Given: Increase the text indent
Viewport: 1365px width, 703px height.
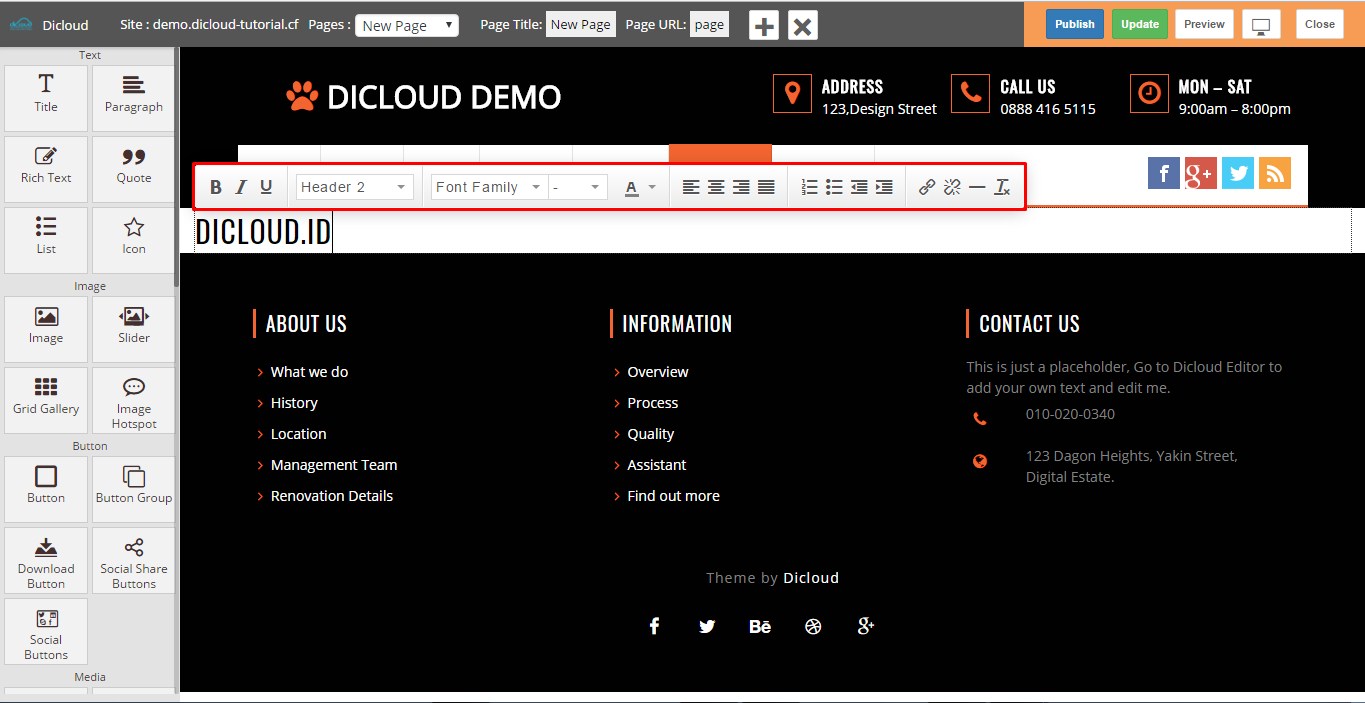Looking at the screenshot, I should (884, 187).
